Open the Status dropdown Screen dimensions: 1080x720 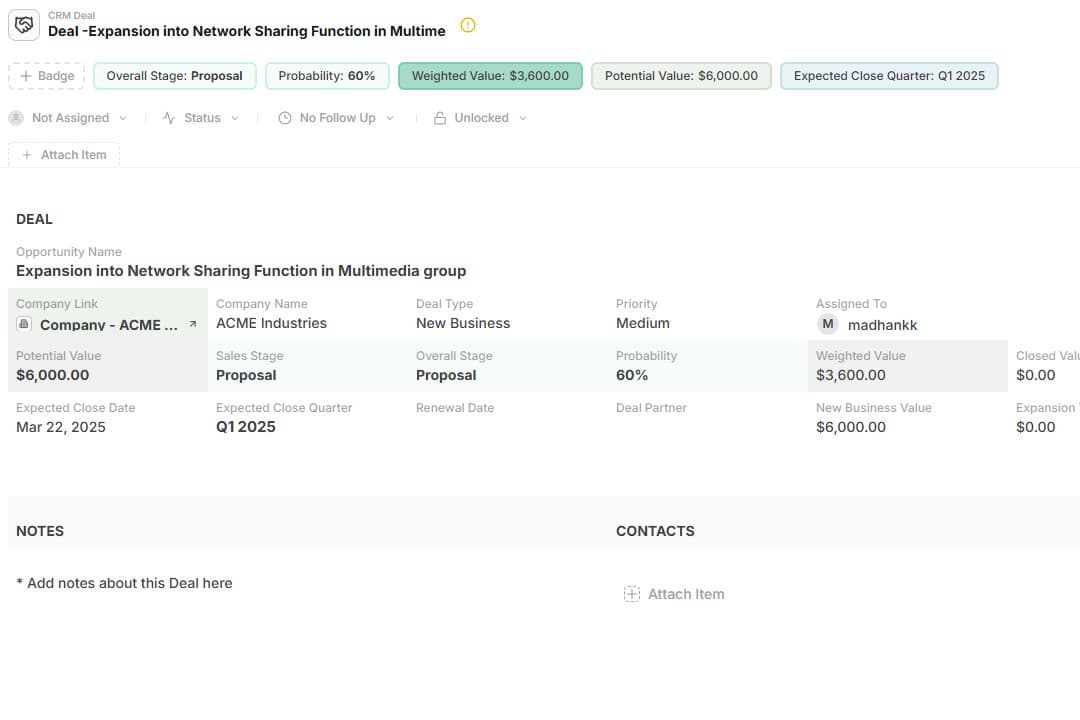(x=201, y=118)
